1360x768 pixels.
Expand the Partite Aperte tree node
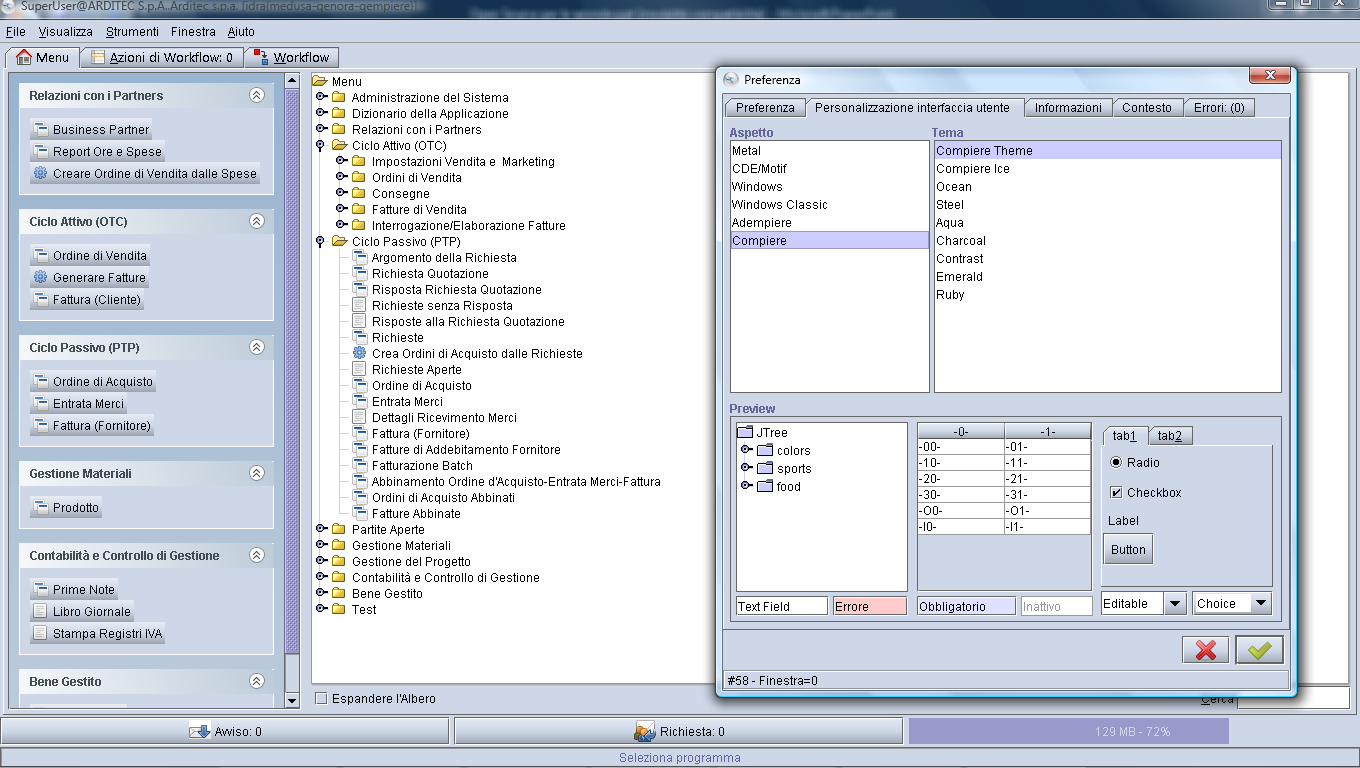pyautogui.click(x=322, y=529)
